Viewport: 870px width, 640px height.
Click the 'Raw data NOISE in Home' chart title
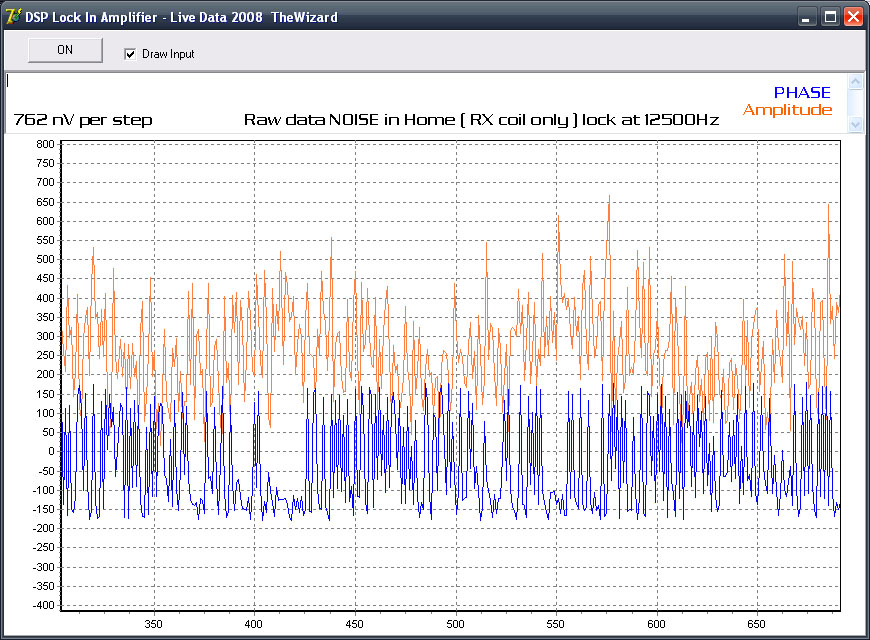coord(481,120)
